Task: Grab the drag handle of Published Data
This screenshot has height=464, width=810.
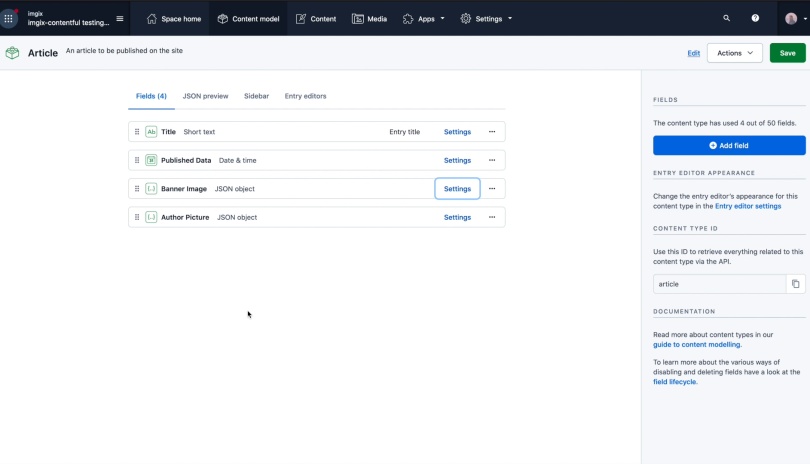Action: [137, 160]
